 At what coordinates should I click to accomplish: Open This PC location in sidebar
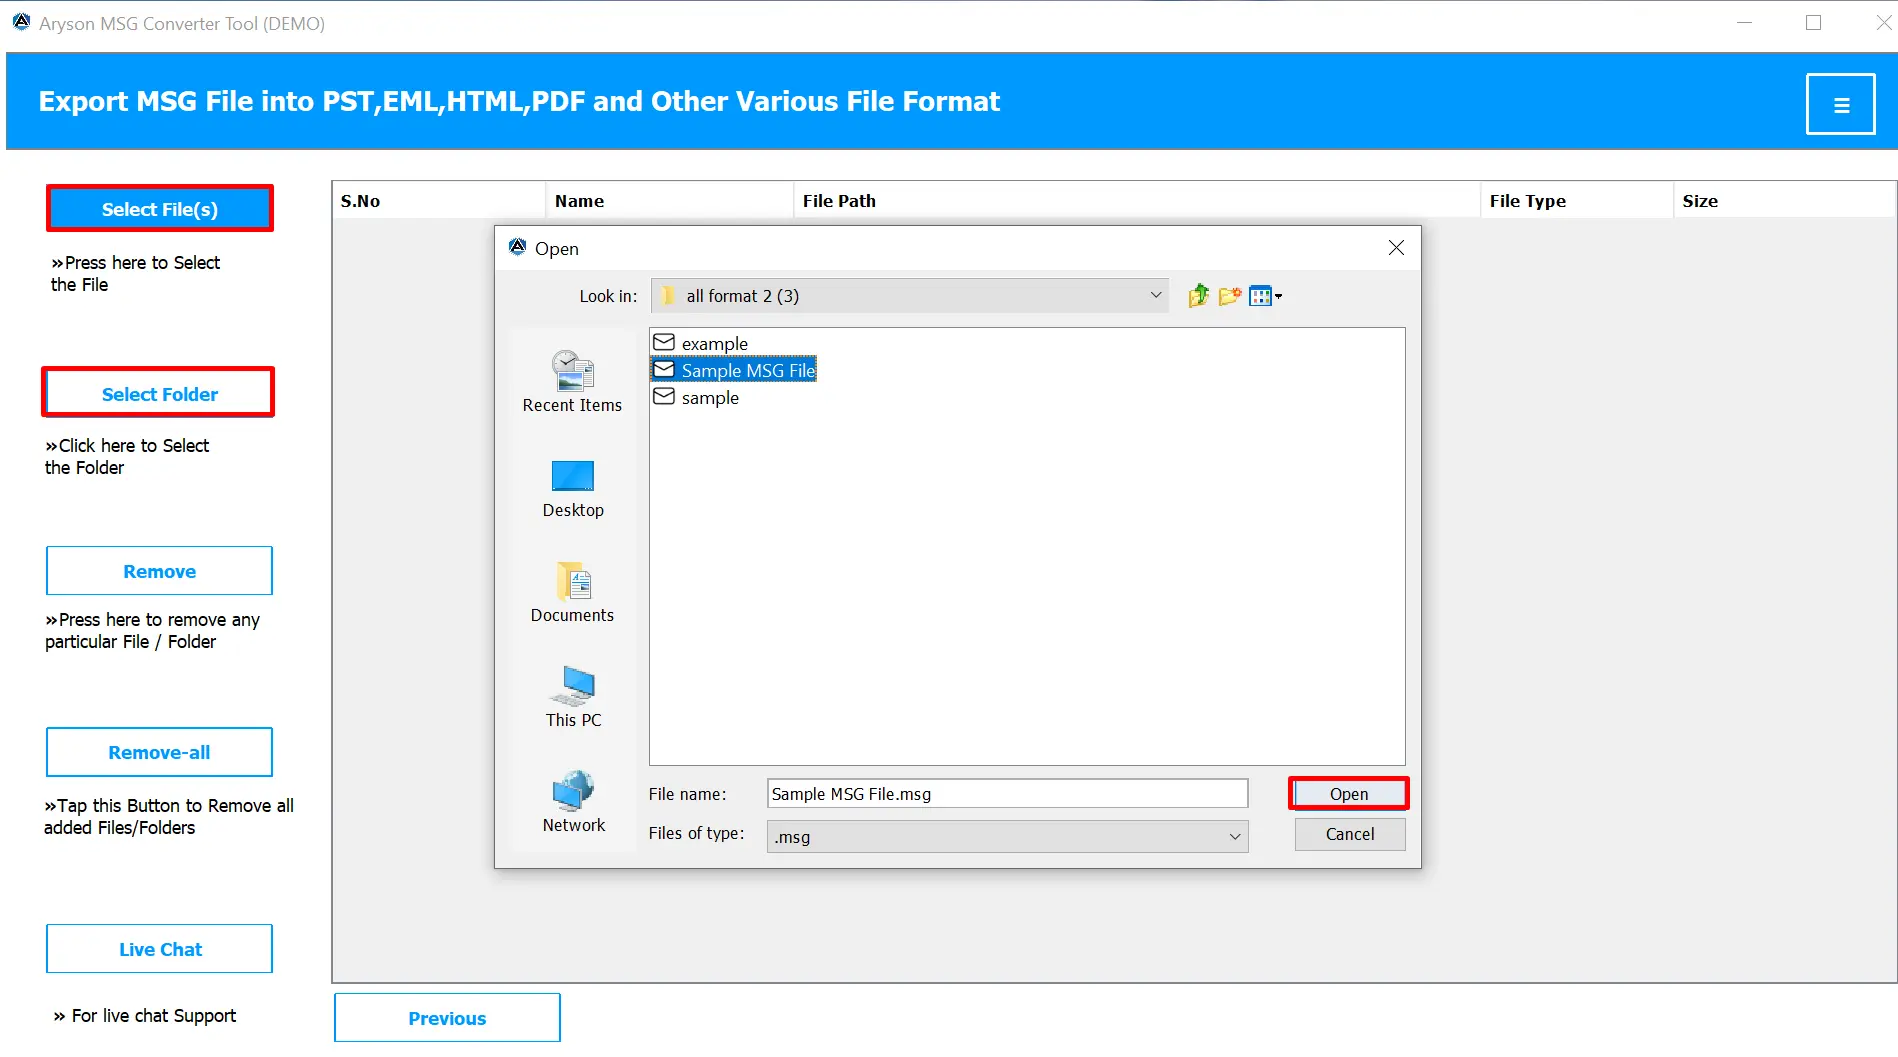573,697
